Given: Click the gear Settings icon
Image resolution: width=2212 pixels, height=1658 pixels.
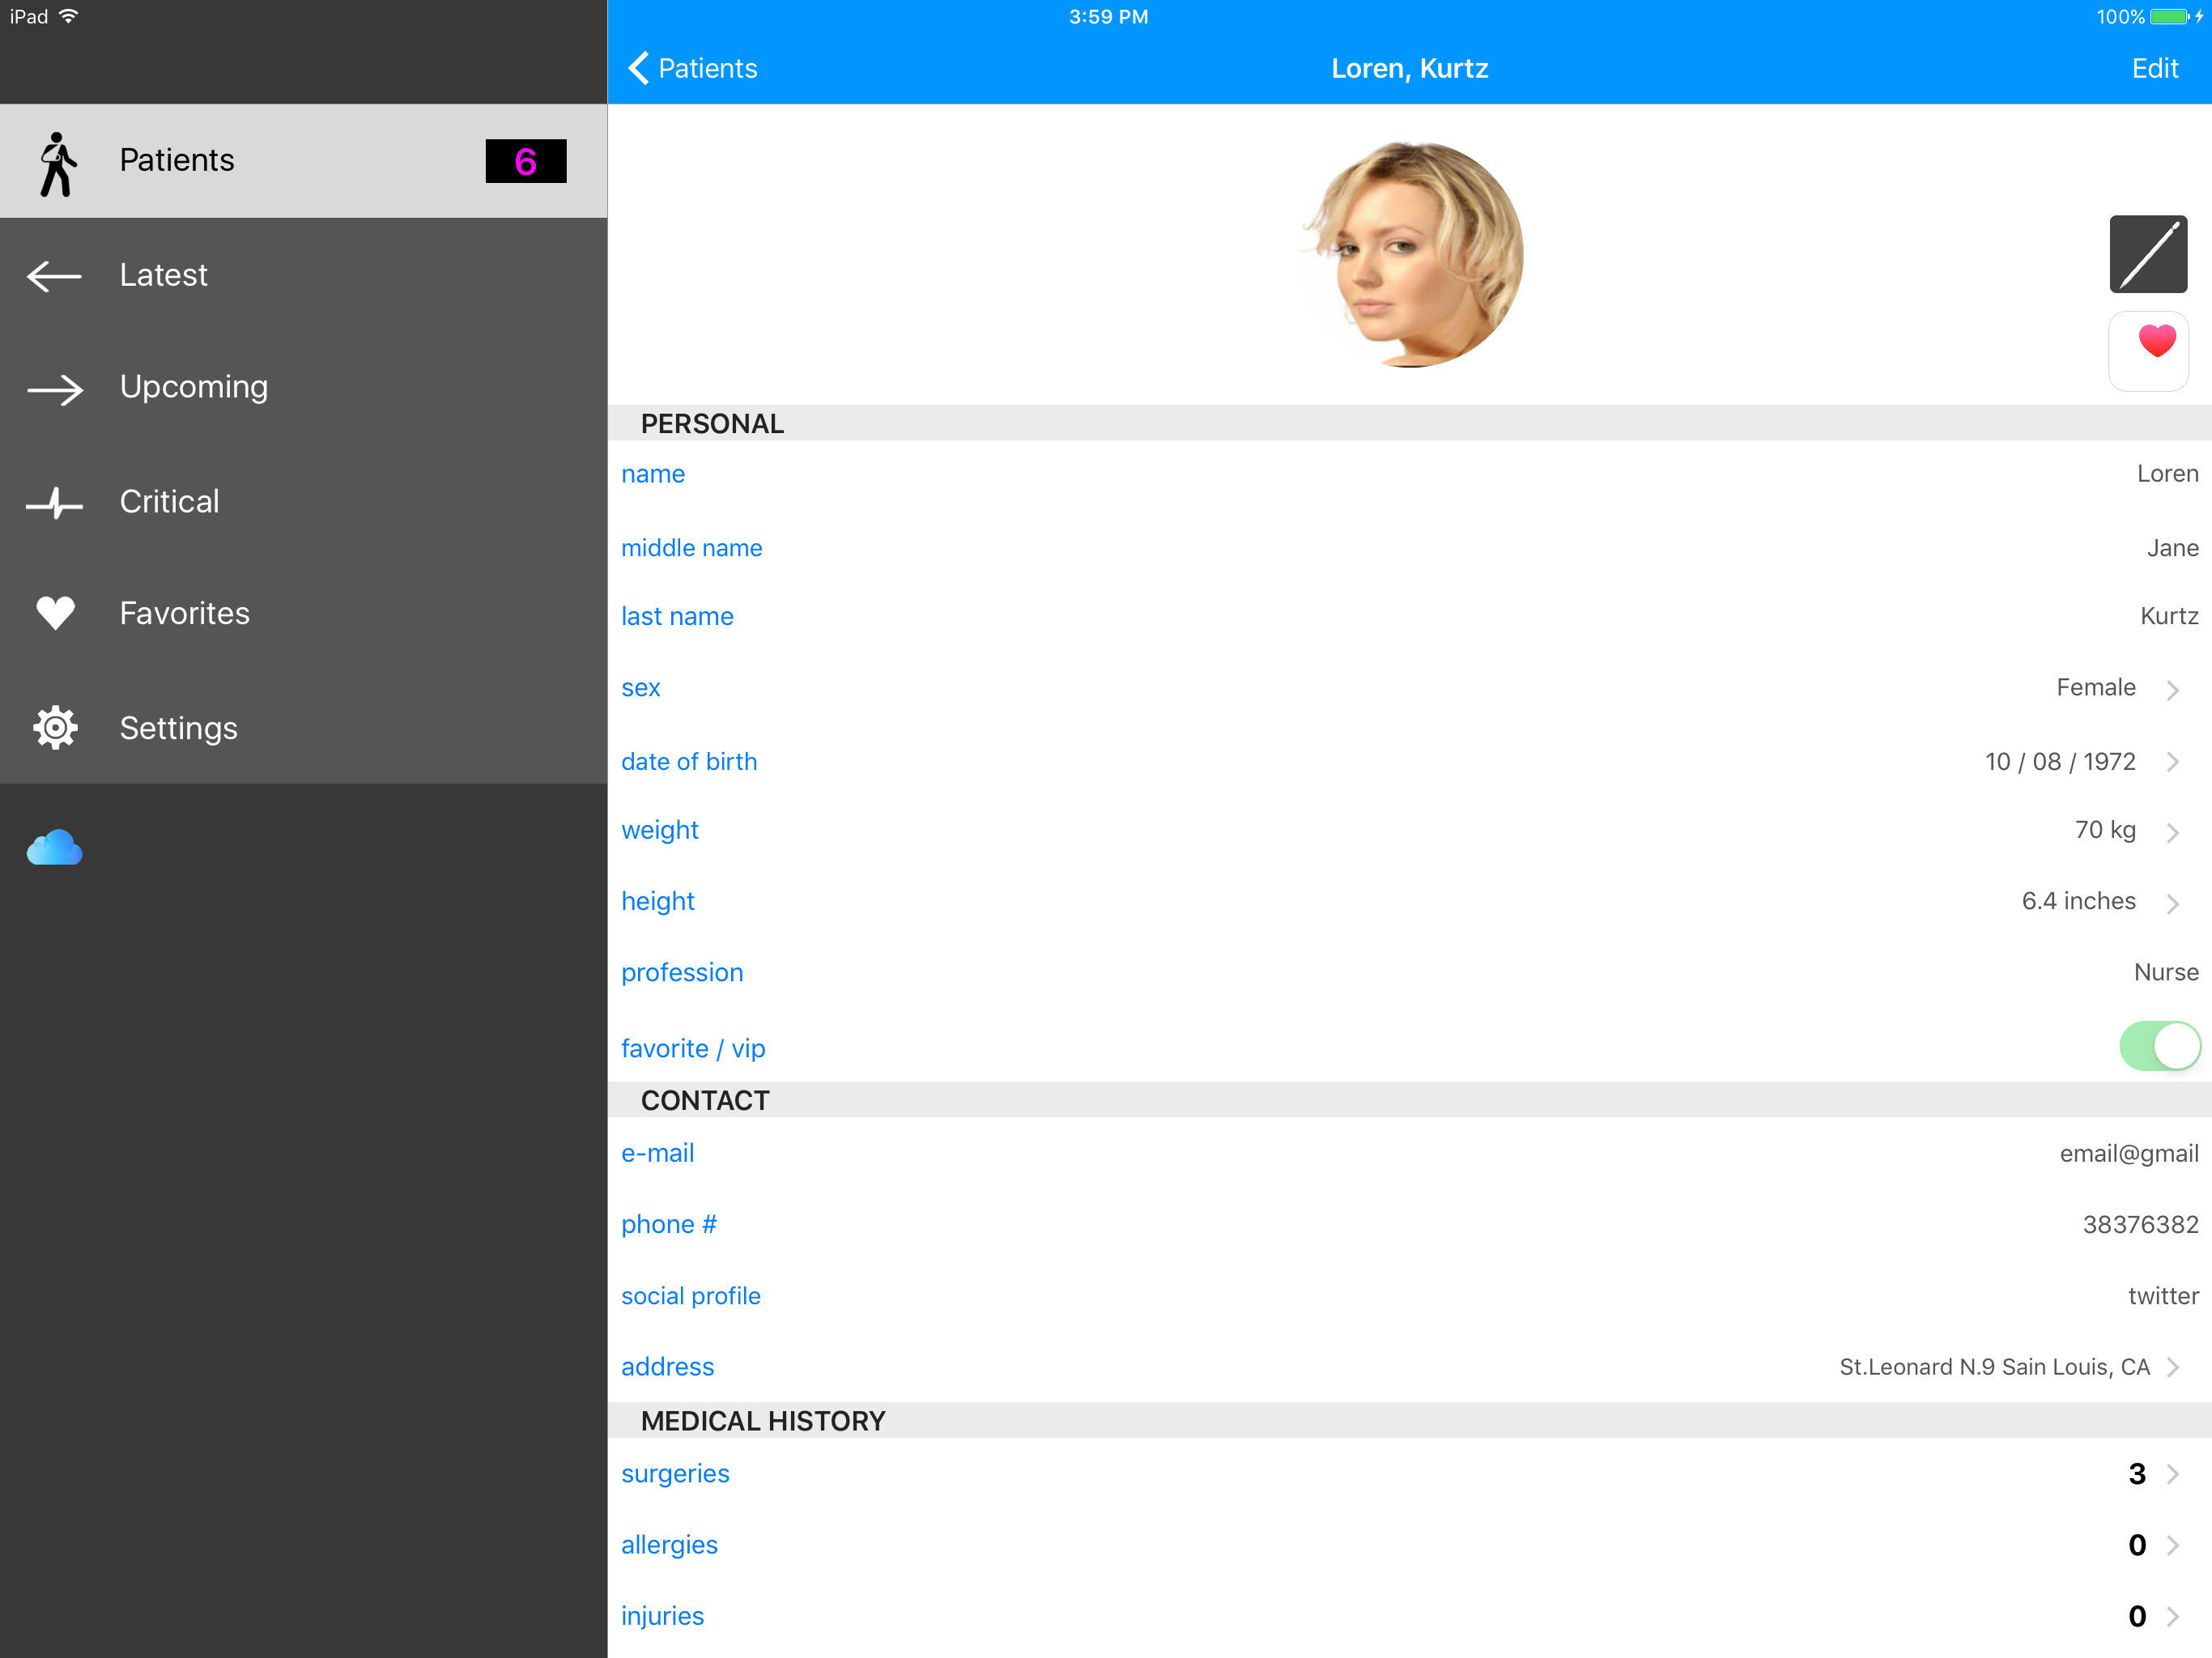Looking at the screenshot, I should pyautogui.click(x=55, y=728).
